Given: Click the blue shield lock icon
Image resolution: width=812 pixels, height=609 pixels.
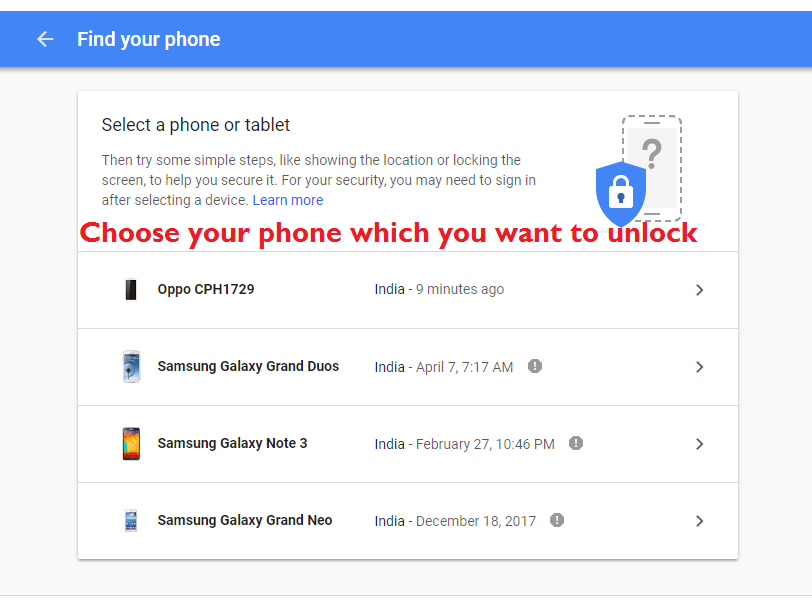Looking at the screenshot, I should pos(620,192).
